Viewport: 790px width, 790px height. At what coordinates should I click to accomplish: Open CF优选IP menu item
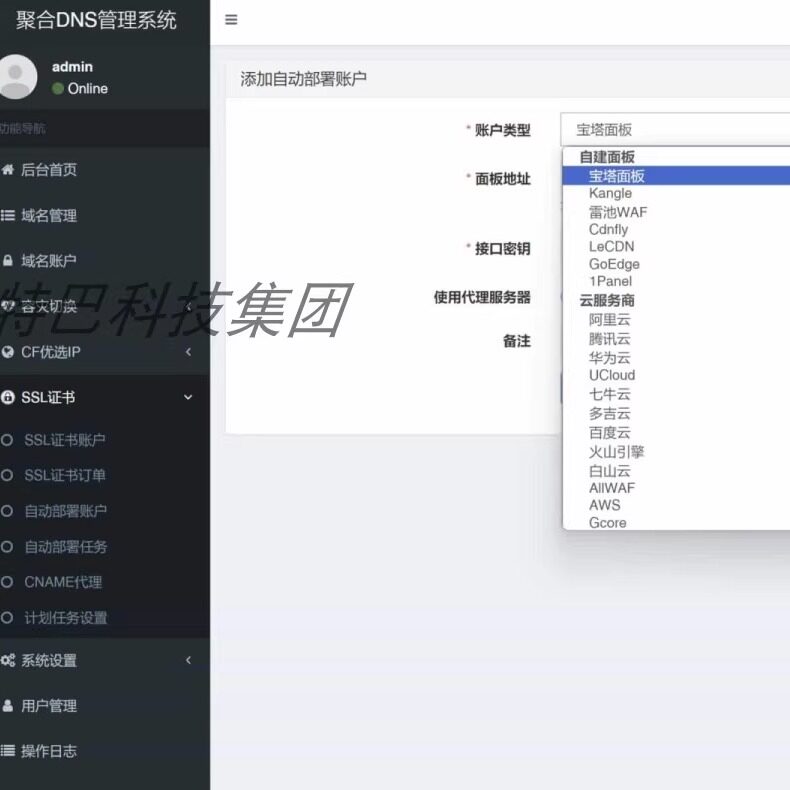(51, 352)
